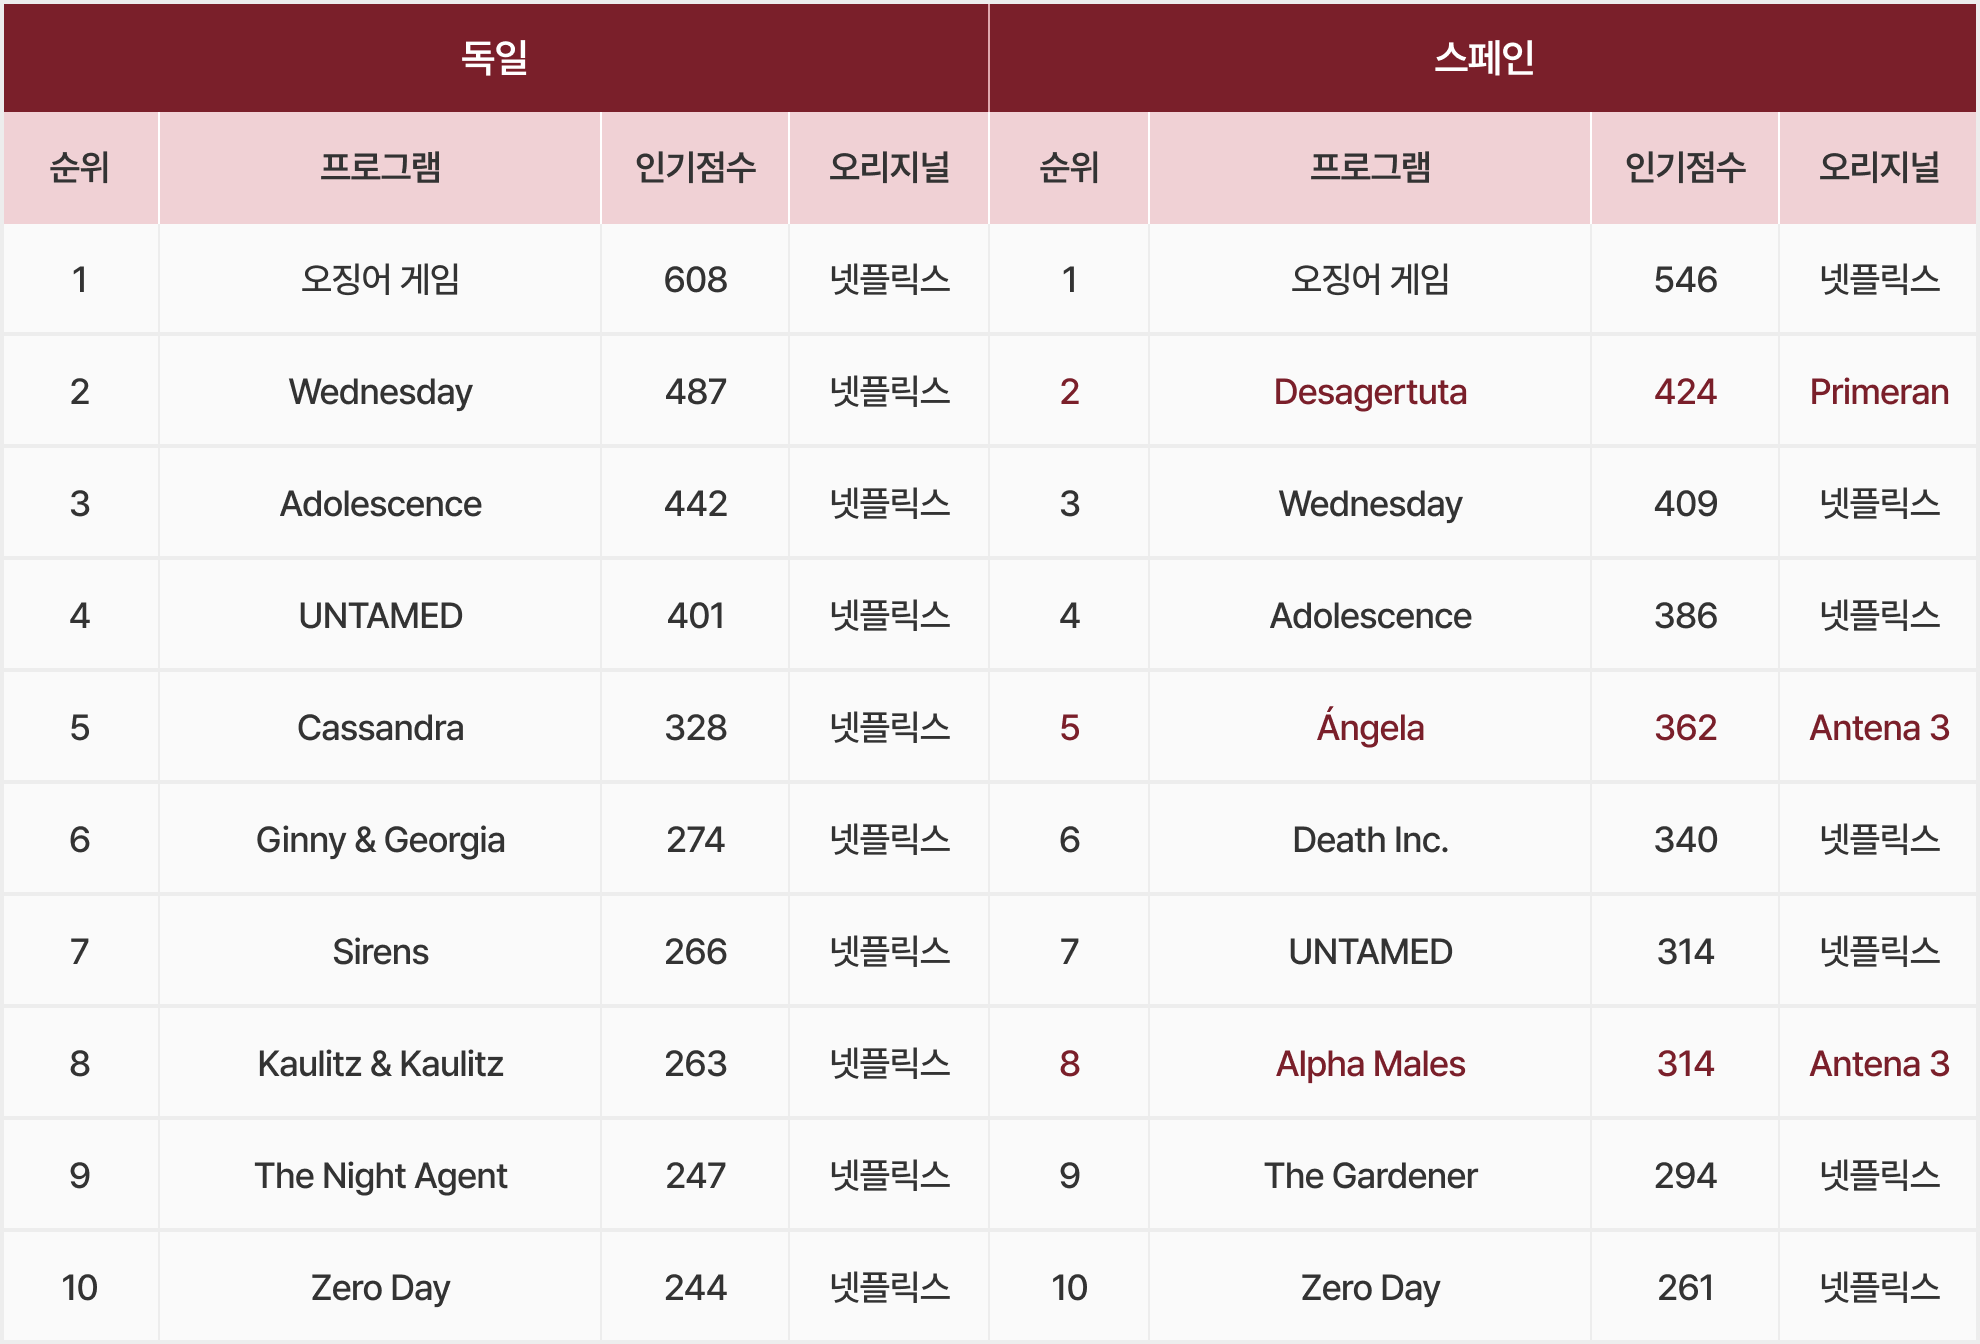Click the 오리지널 column header in Spain table

1876,168
